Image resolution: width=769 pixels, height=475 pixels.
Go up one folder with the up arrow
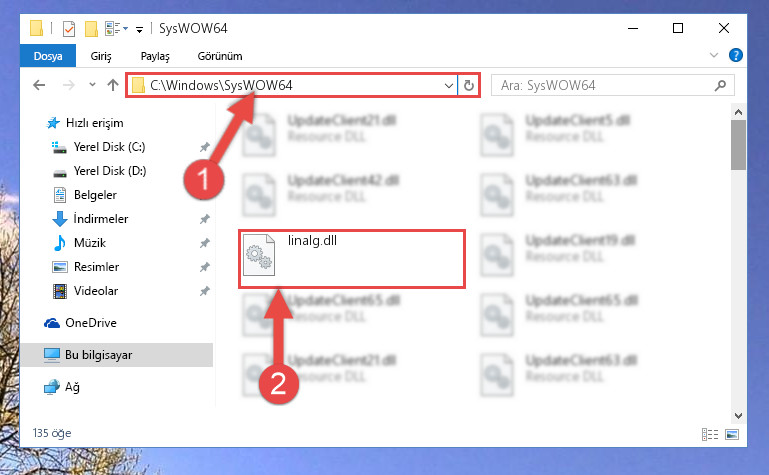coord(113,85)
